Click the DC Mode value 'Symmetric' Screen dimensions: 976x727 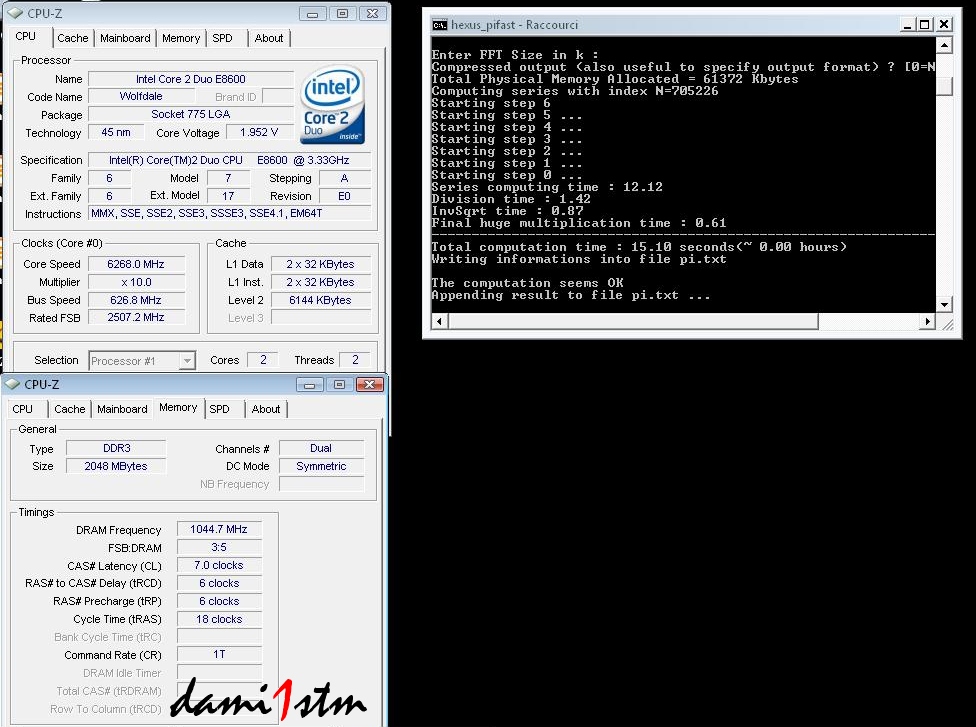[321, 466]
